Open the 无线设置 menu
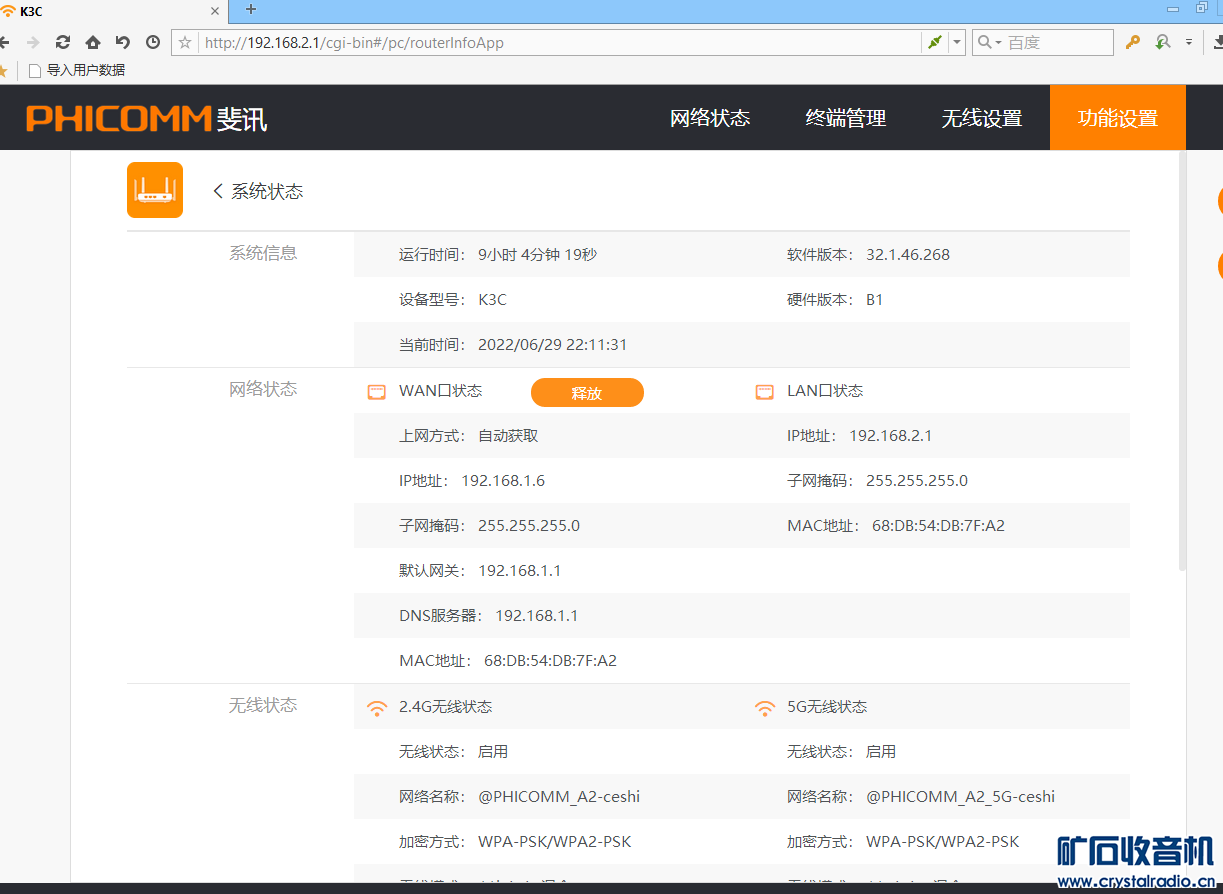 (x=982, y=118)
